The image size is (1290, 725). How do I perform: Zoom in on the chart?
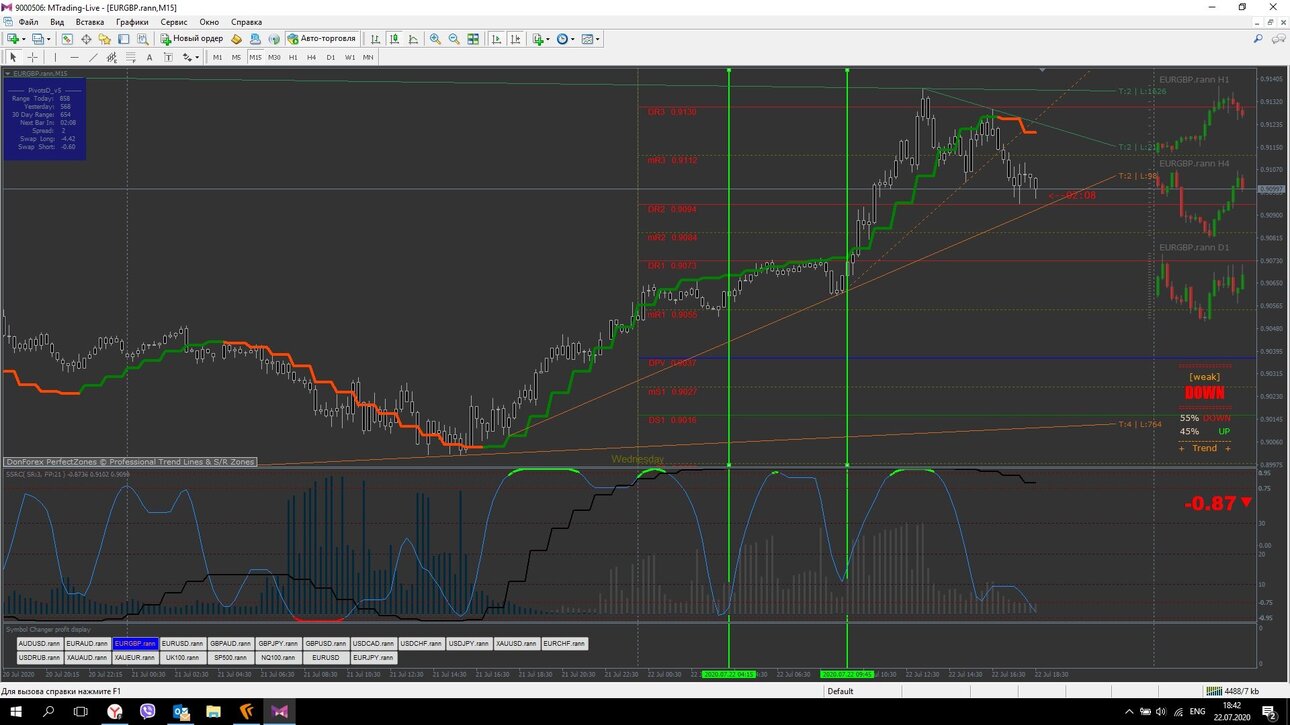[435, 39]
